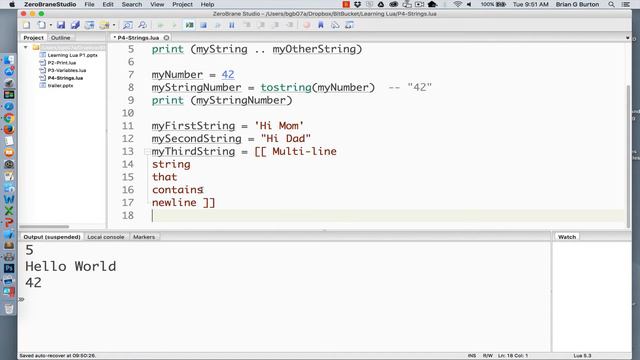The width and height of the screenshot is (640, 360).
Task: Click the Wi-Fi menu bar icon
Action: coord(458,4)
